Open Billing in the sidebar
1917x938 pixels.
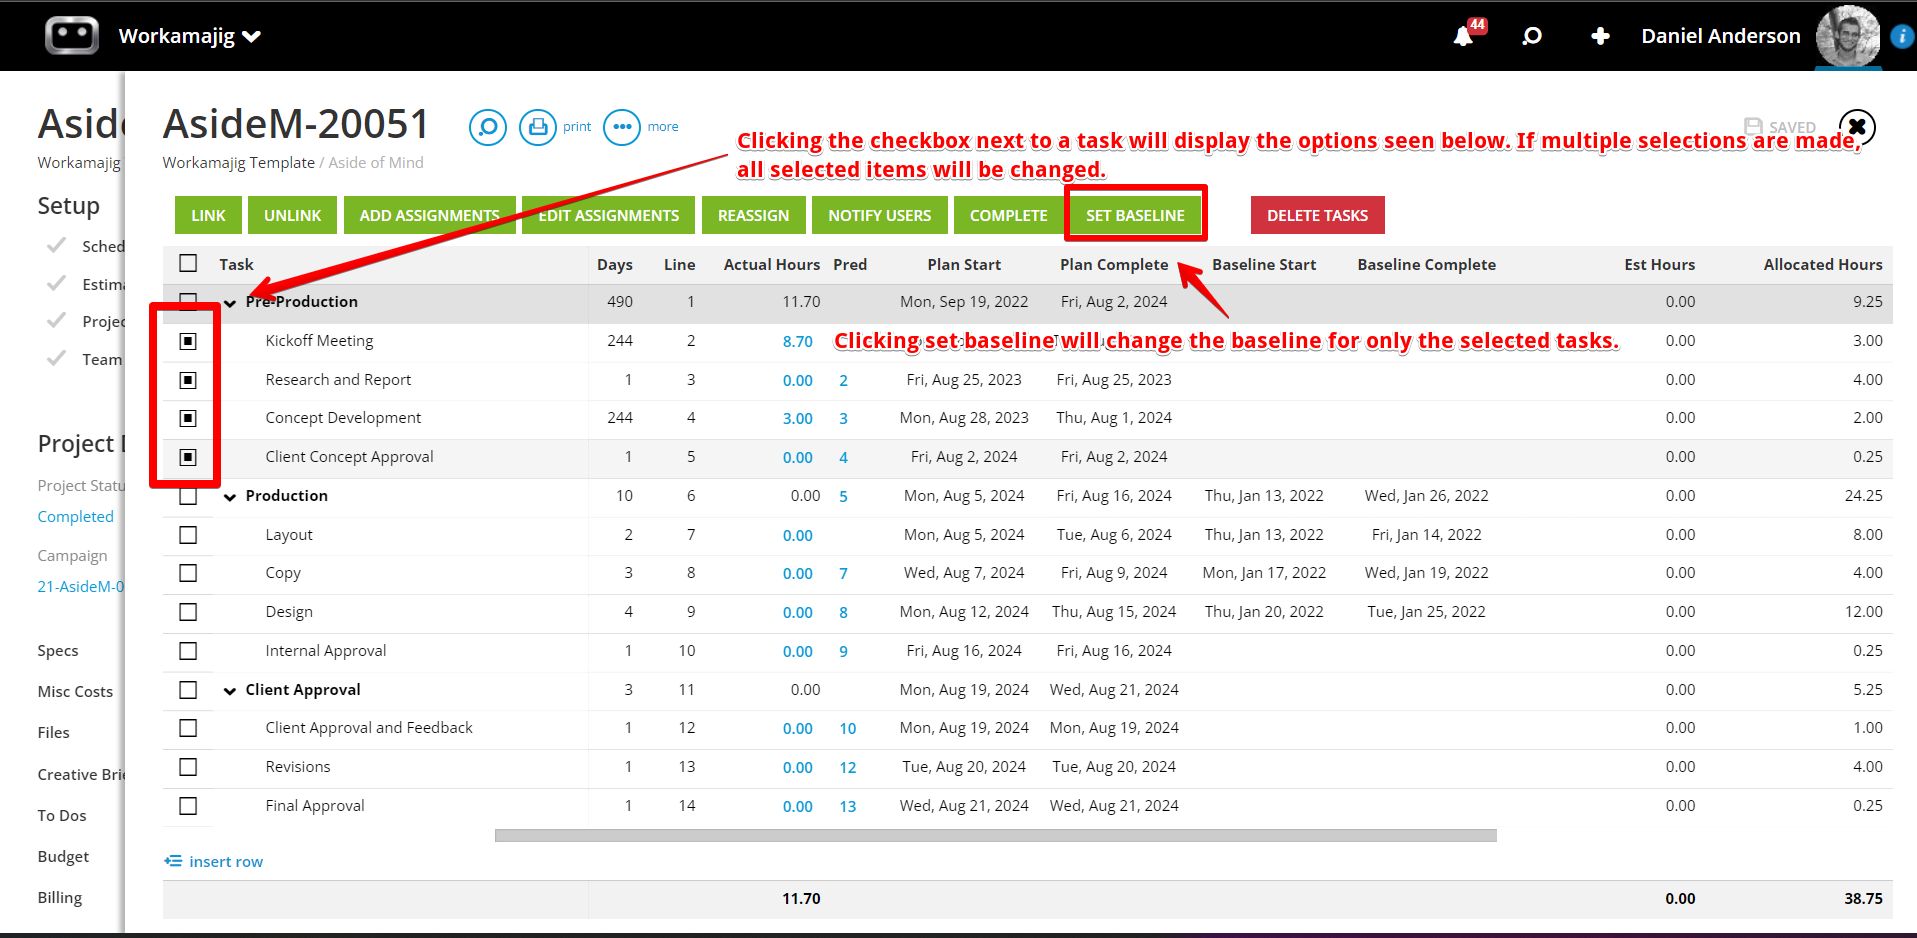tap(60, 897)
